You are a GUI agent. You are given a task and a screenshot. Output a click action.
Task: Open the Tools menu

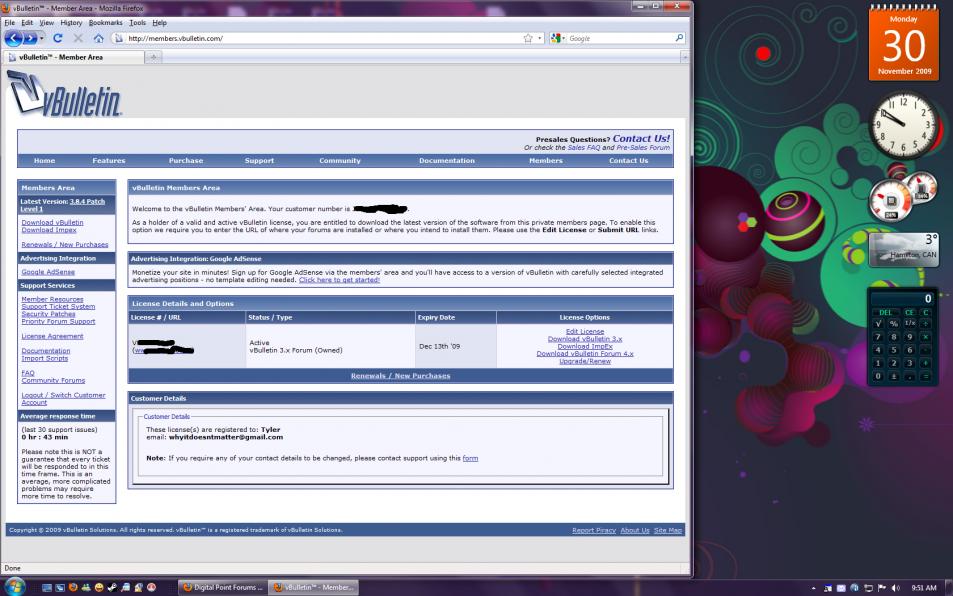point(137,22)
